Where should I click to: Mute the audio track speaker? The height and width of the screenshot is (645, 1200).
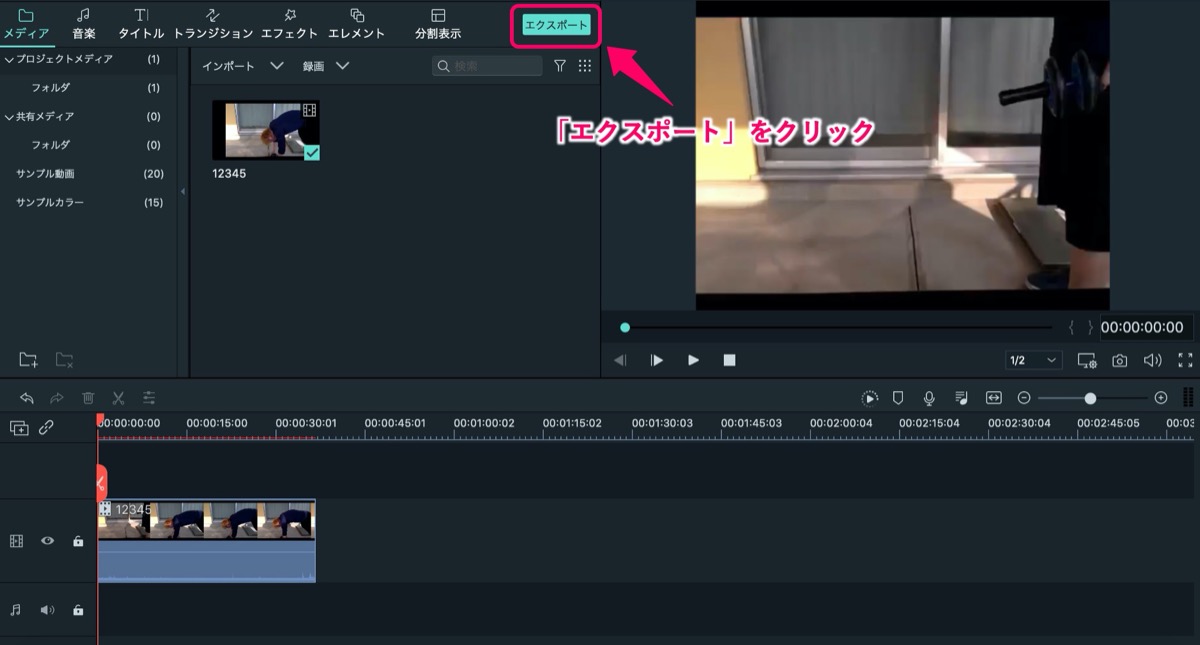click(47, 610)
